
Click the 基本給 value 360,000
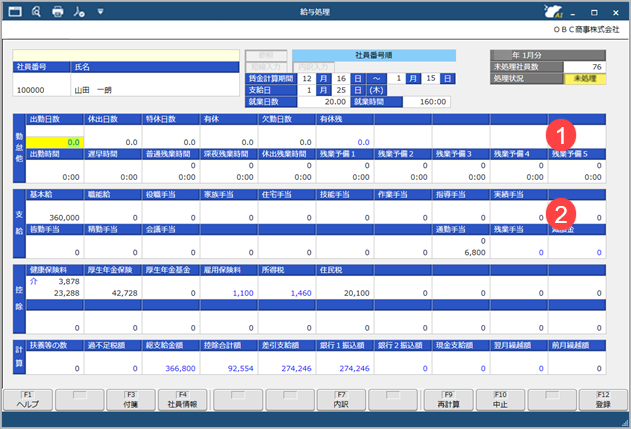point(64,218)
